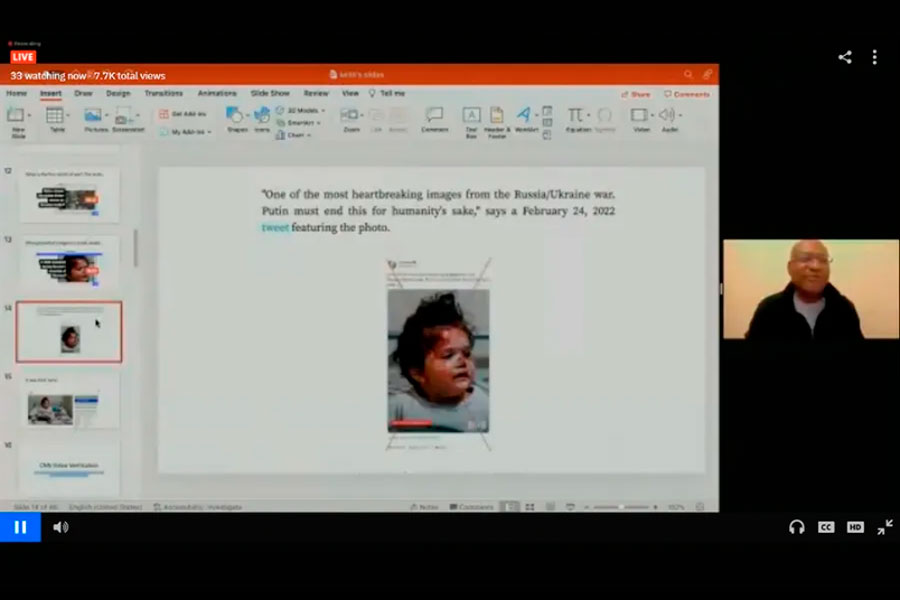This screenshot has width=900, height=600.
Task: Select slide 15 thumbnail
Action: 69,400
